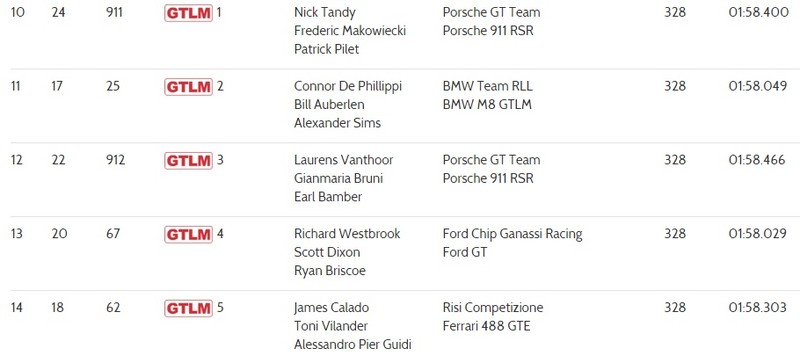Select the GTLM badge in Ford GT row
This screenshot has width=800, height=363.
pyautogui.click(x=188, y=234)
